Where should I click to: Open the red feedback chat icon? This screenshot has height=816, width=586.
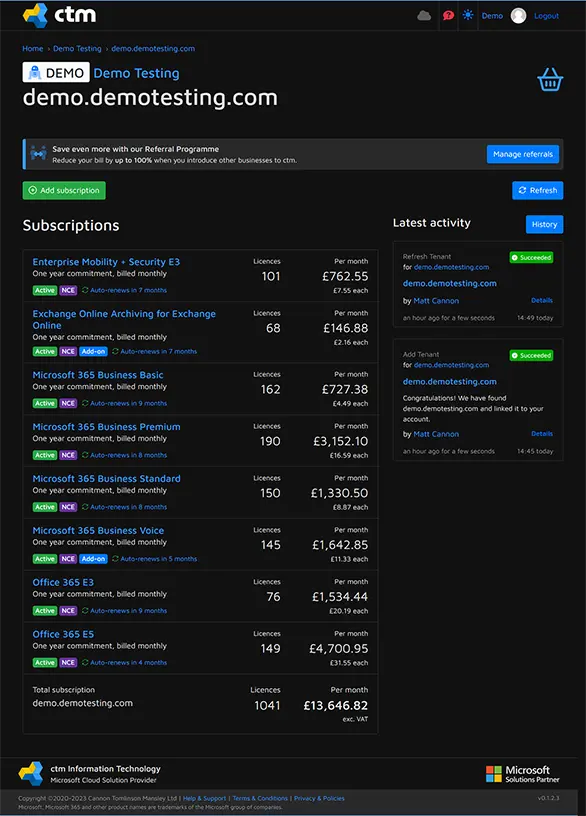tap(448, 16)
